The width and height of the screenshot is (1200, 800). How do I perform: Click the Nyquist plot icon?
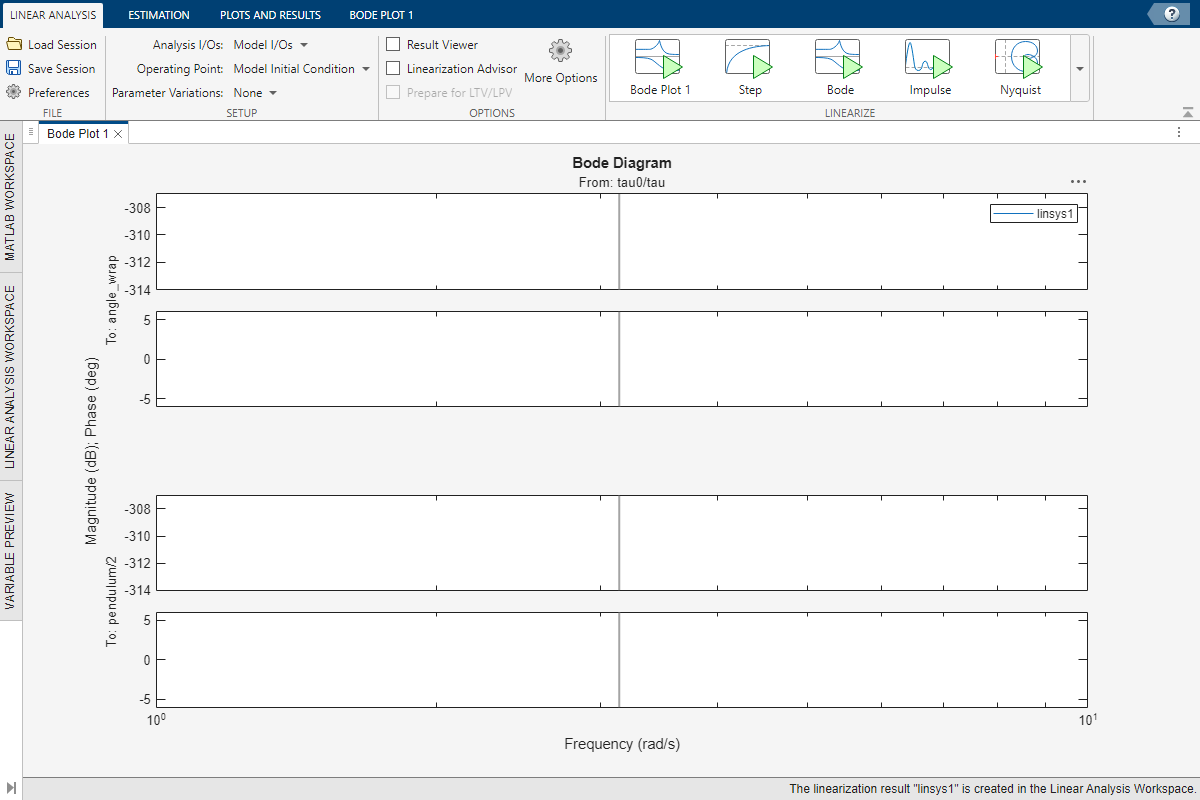click(1019, 58)
